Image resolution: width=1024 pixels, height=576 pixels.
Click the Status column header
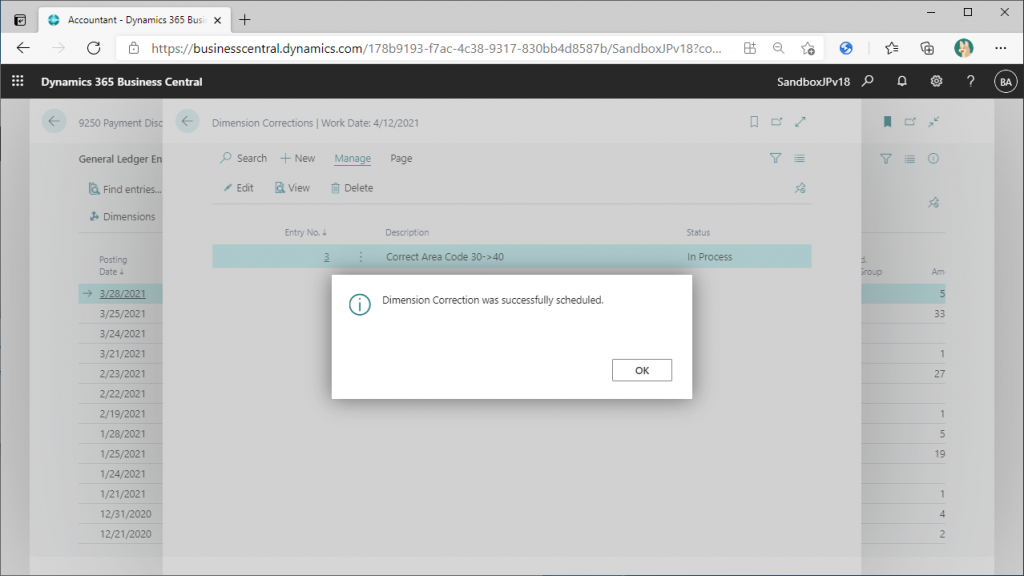tap(697, 232)
